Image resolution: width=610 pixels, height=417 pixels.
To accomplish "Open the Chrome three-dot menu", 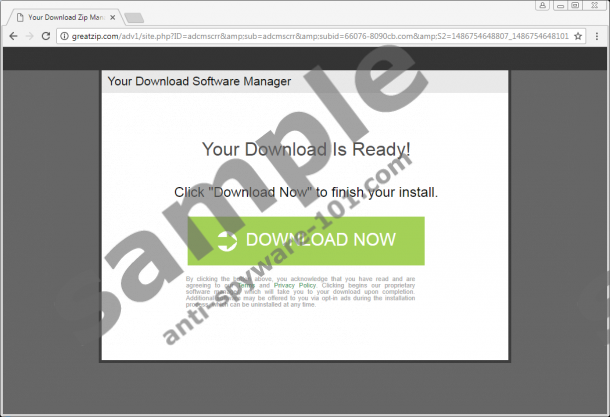I will (597, 36).
